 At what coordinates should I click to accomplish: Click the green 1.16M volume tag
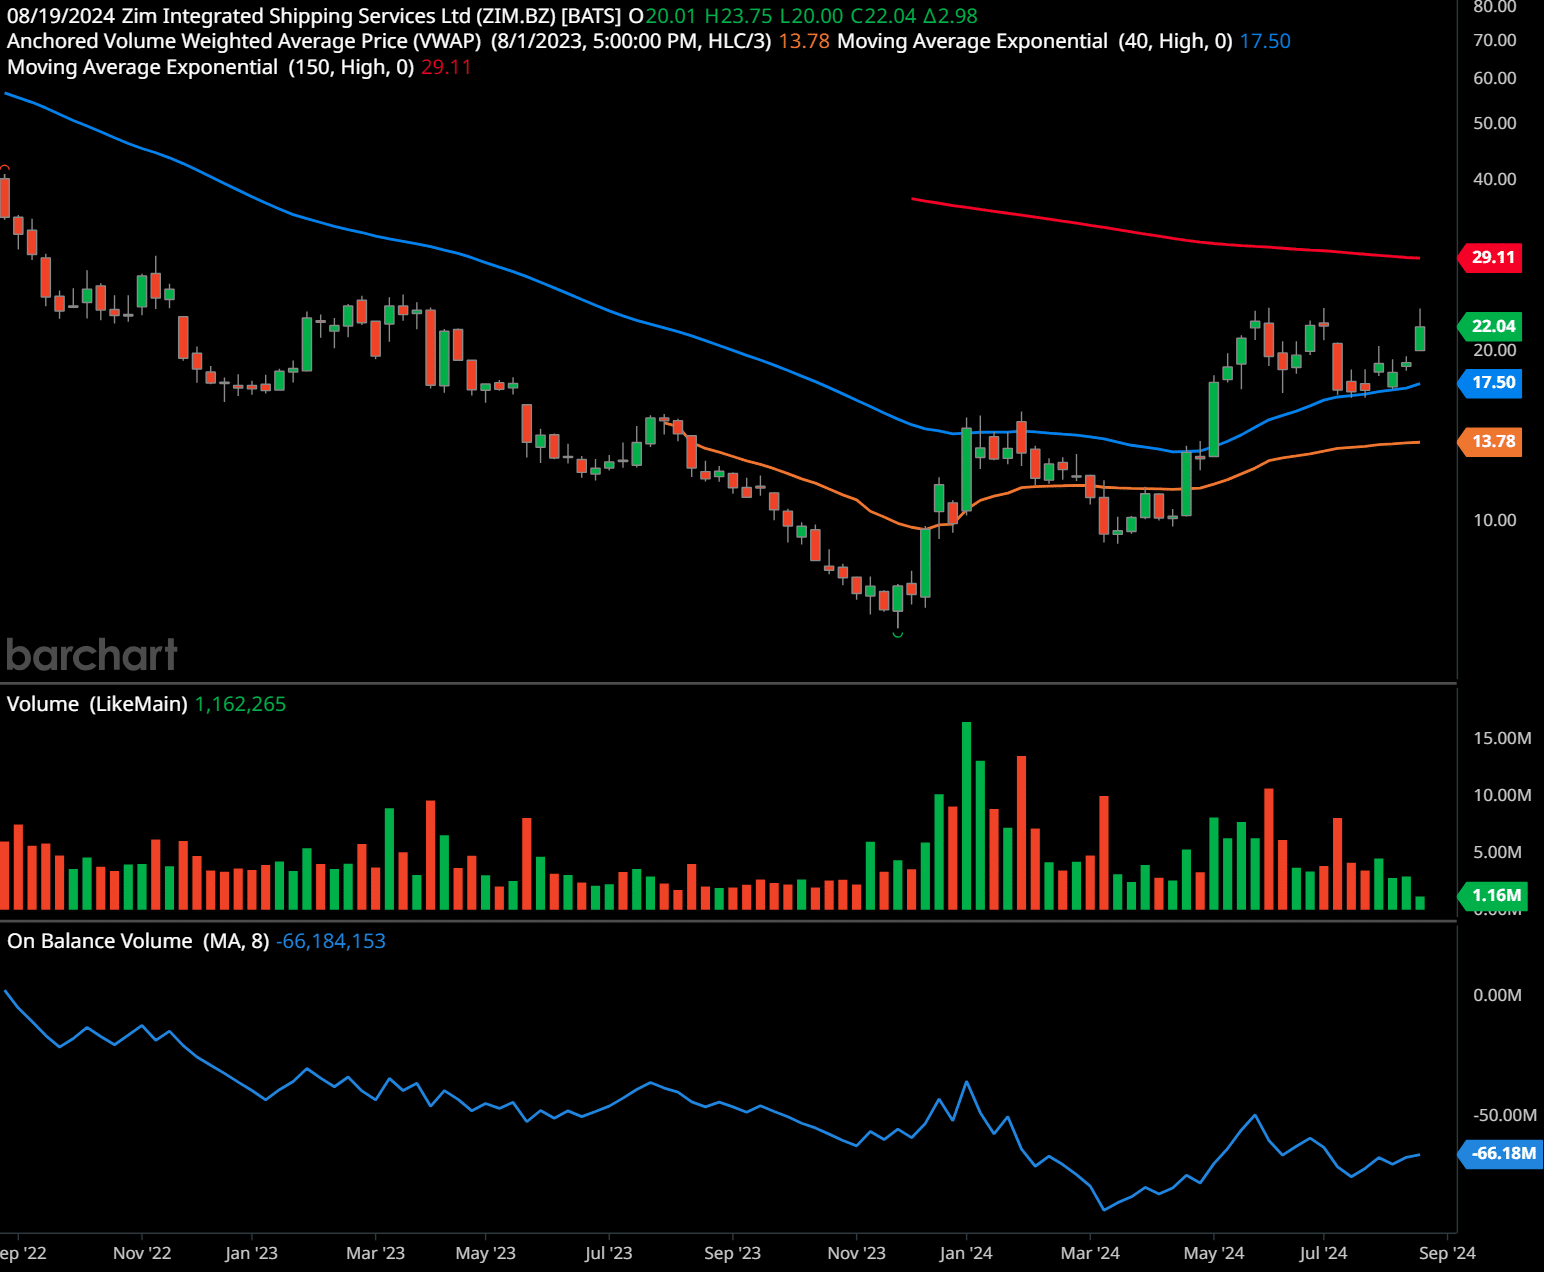point(1493,895)
